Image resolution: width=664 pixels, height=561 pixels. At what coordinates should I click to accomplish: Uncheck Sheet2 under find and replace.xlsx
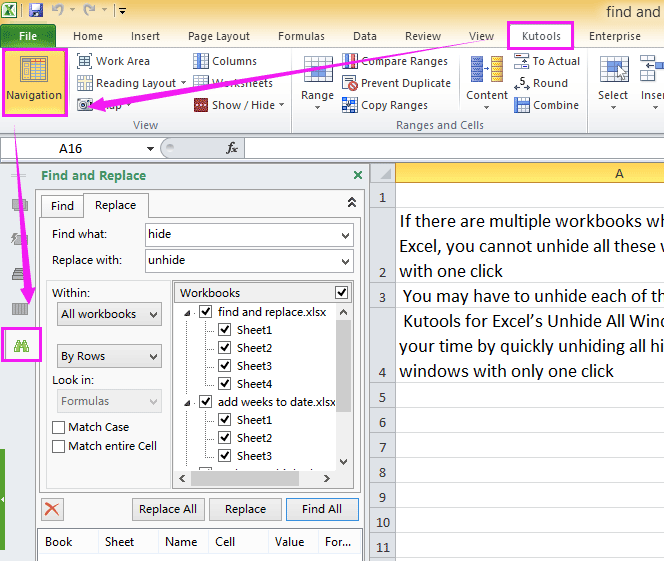(224, 348)
